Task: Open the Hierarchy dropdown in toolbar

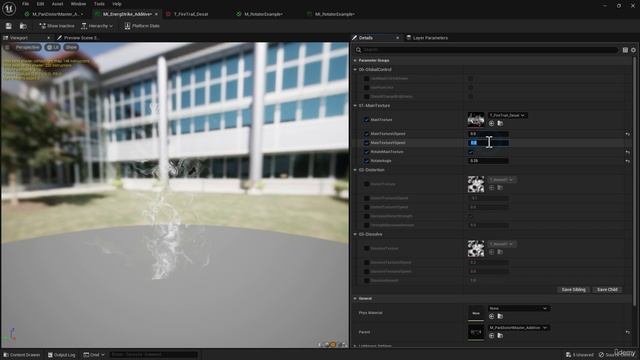Action: 97,26
